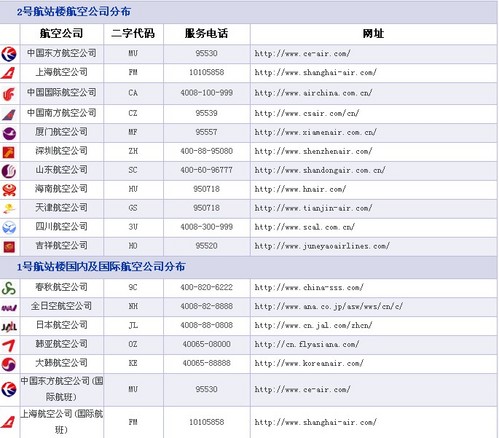This screenshot has height=438, width=499.
Task: Select the Shandong Airlines logo
Action: (9, 171)
